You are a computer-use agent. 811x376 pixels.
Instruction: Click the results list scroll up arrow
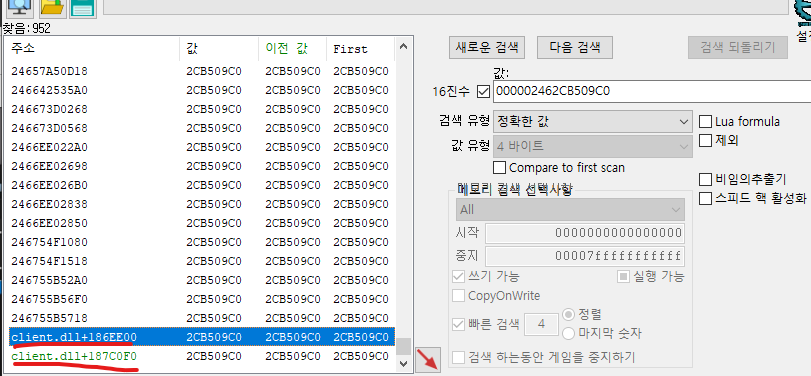click(x=404, y=47)
